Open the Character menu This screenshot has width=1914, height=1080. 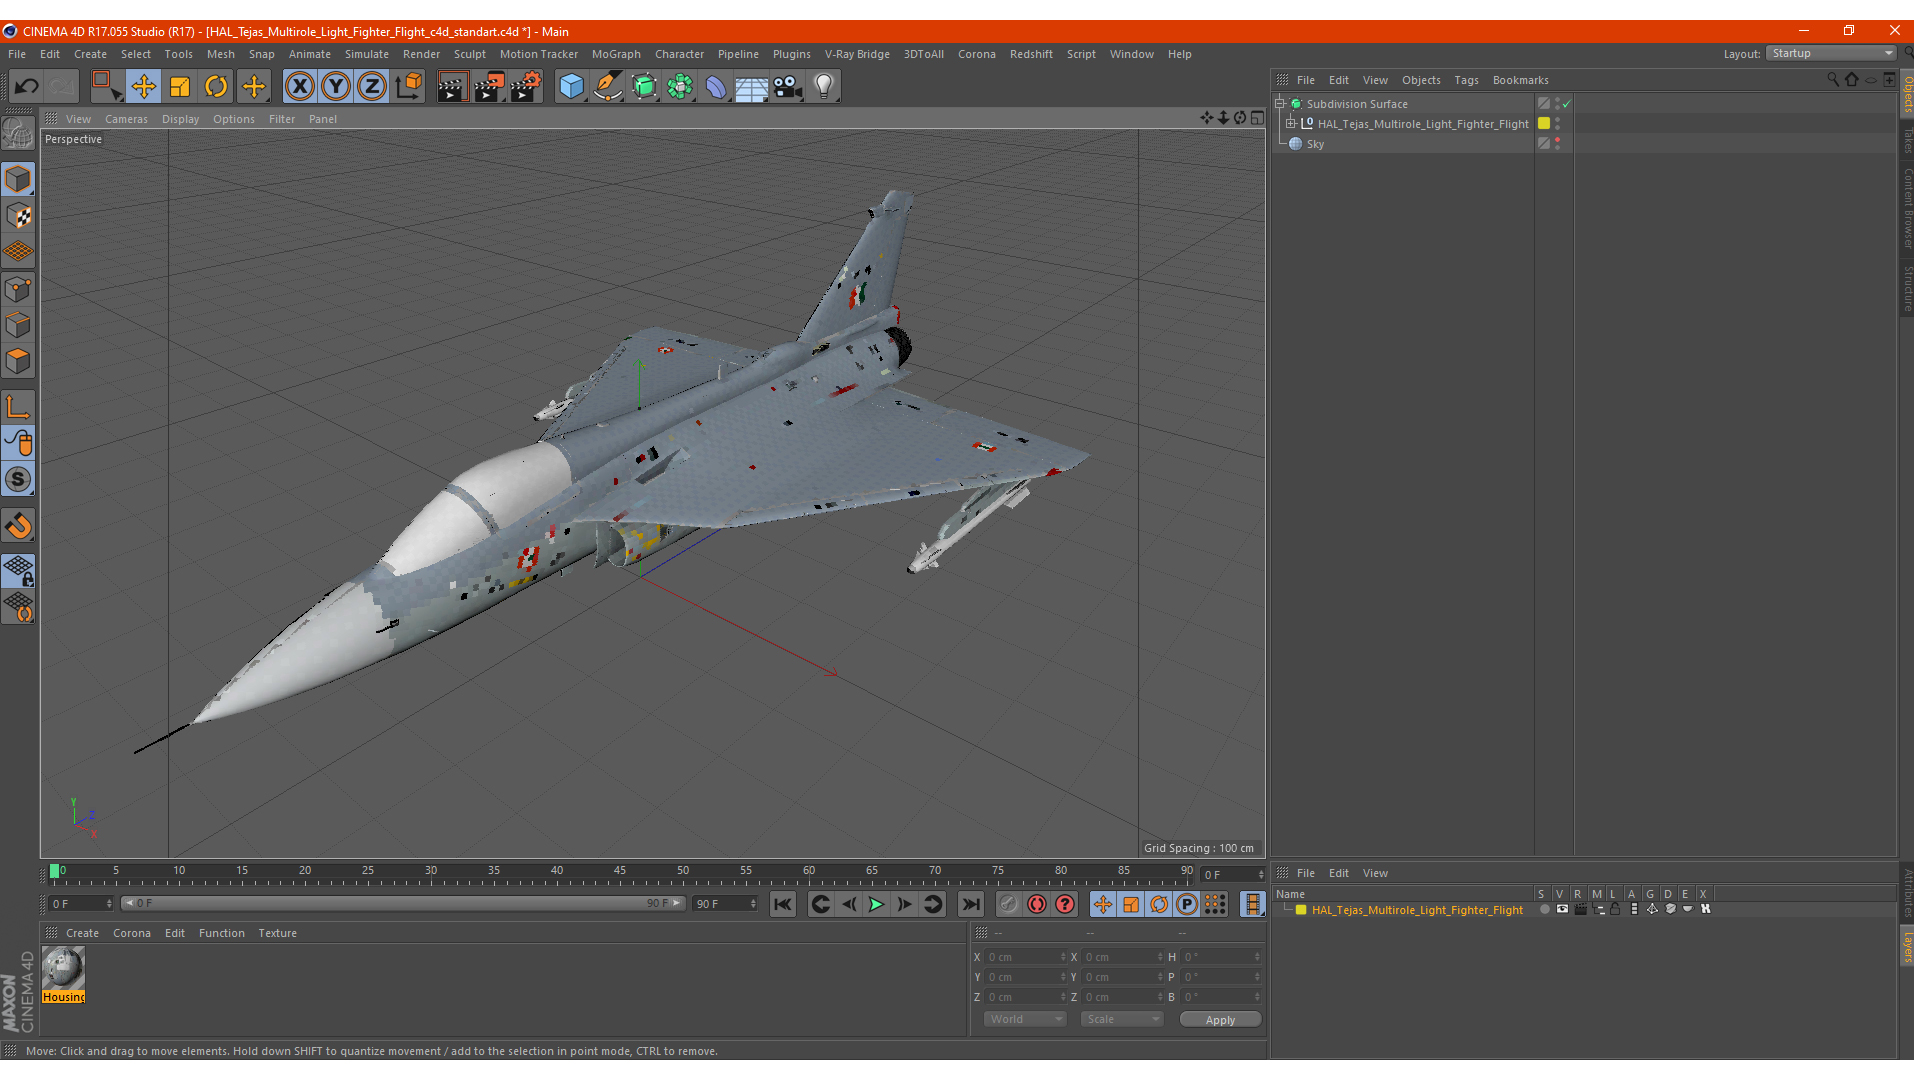(679, 54)
